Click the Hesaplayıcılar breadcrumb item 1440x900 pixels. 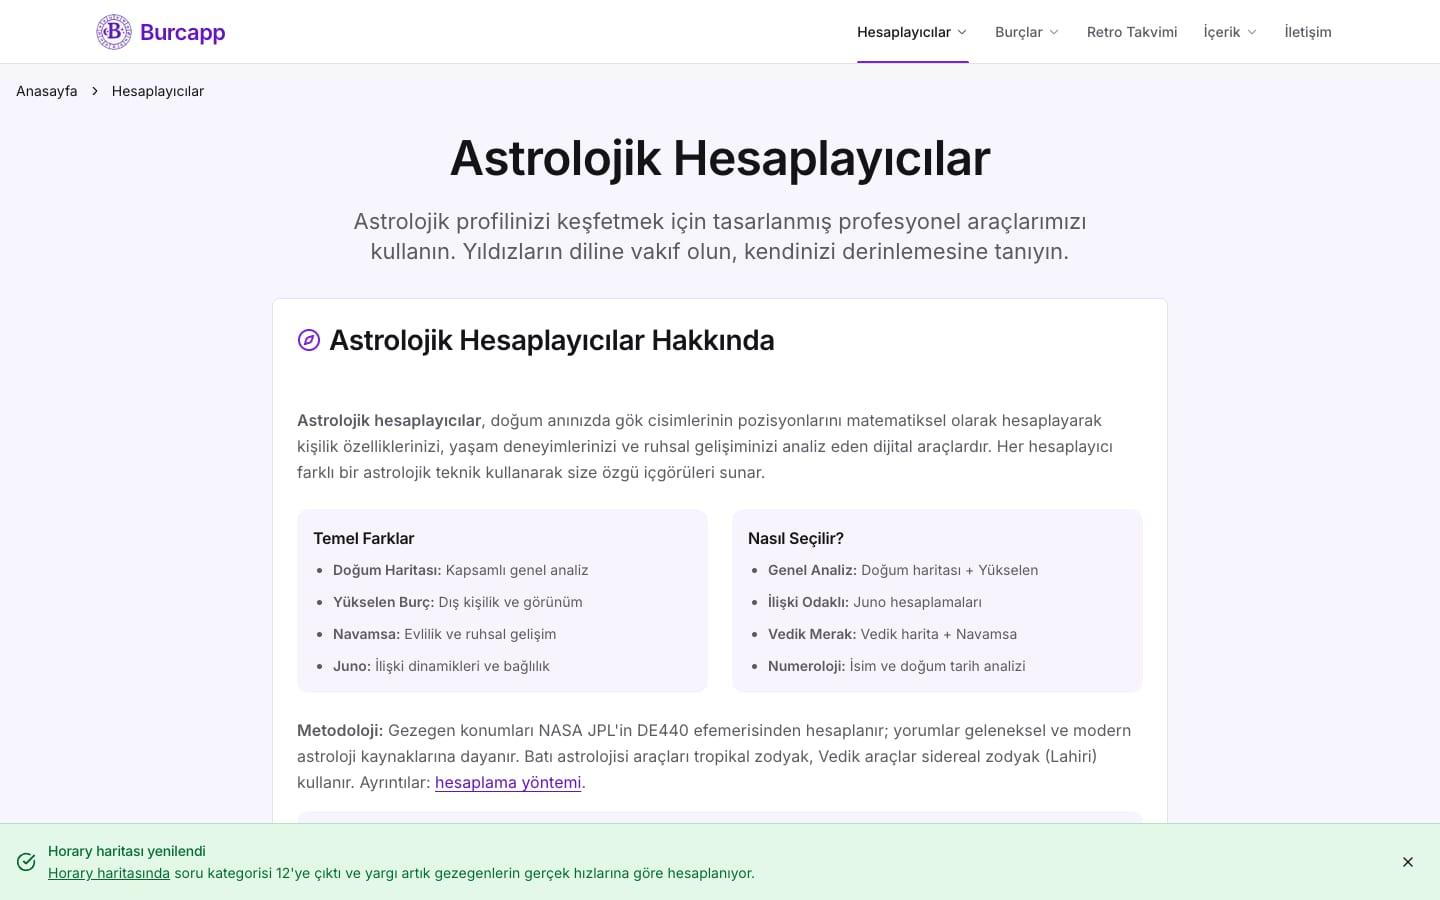pos(158,91)
